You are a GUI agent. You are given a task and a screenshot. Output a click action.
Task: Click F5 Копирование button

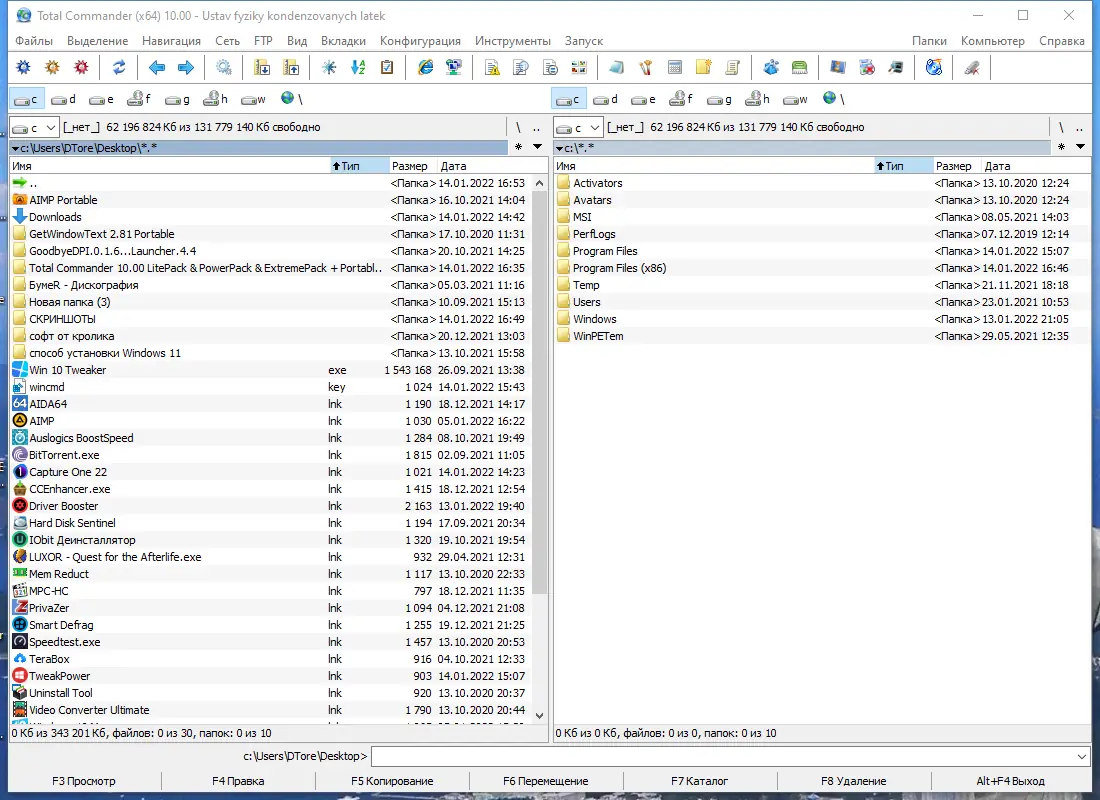pos(392,781)
